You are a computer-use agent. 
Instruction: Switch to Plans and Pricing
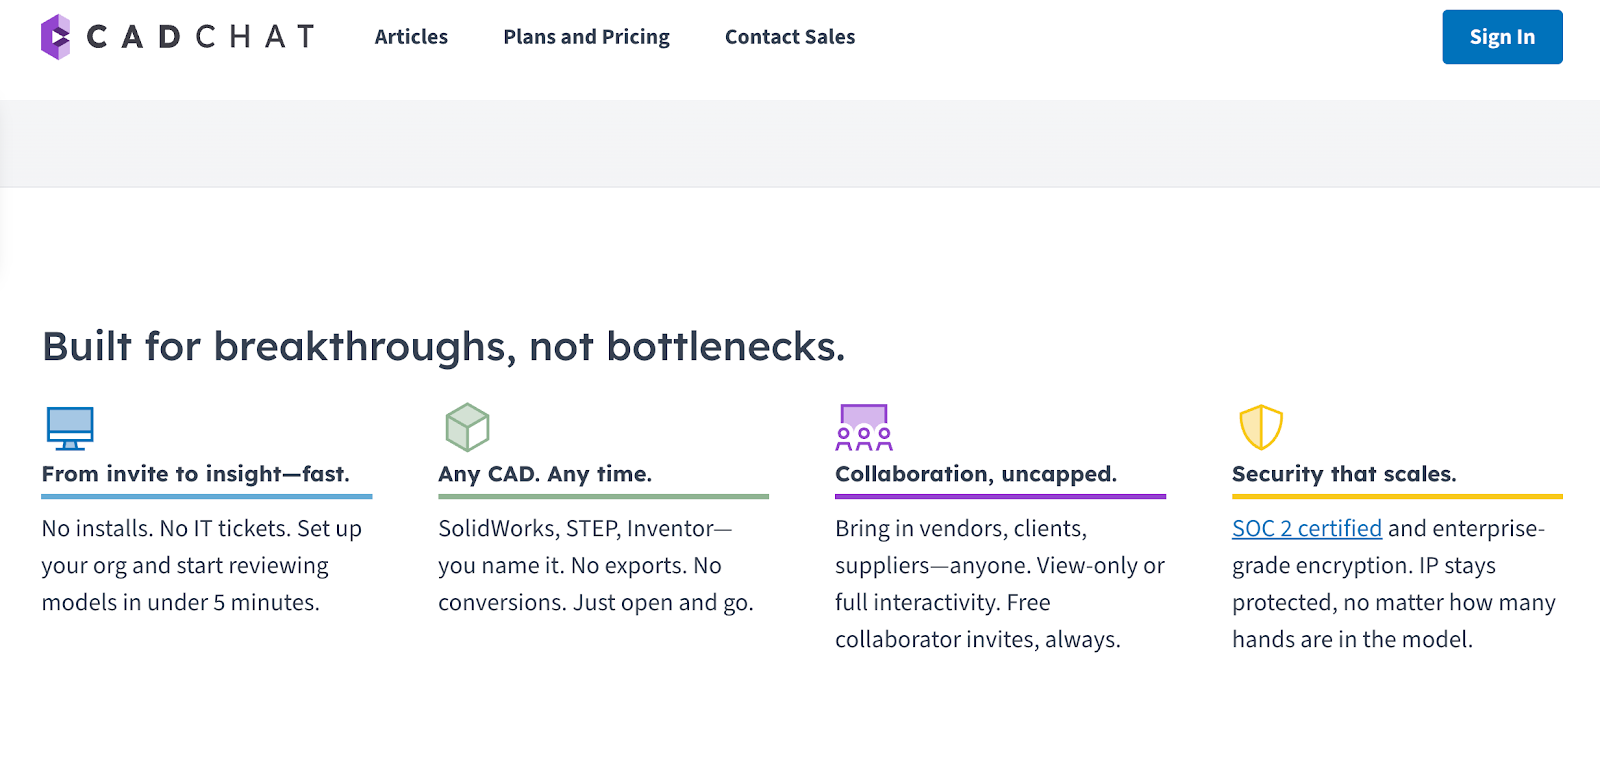(x=586, y=37)
